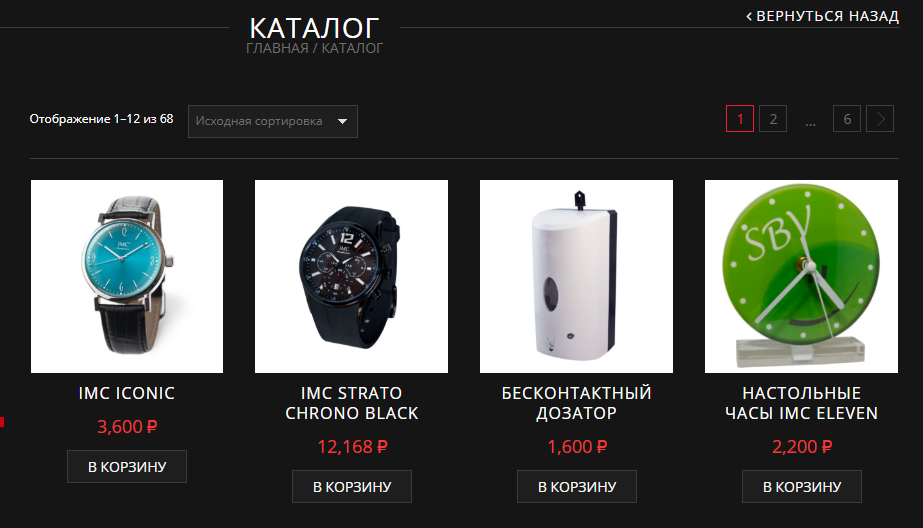The image size is (923, 528).
Task: Open the sorting dropdown arrow
Action: (x=342, y=121)
